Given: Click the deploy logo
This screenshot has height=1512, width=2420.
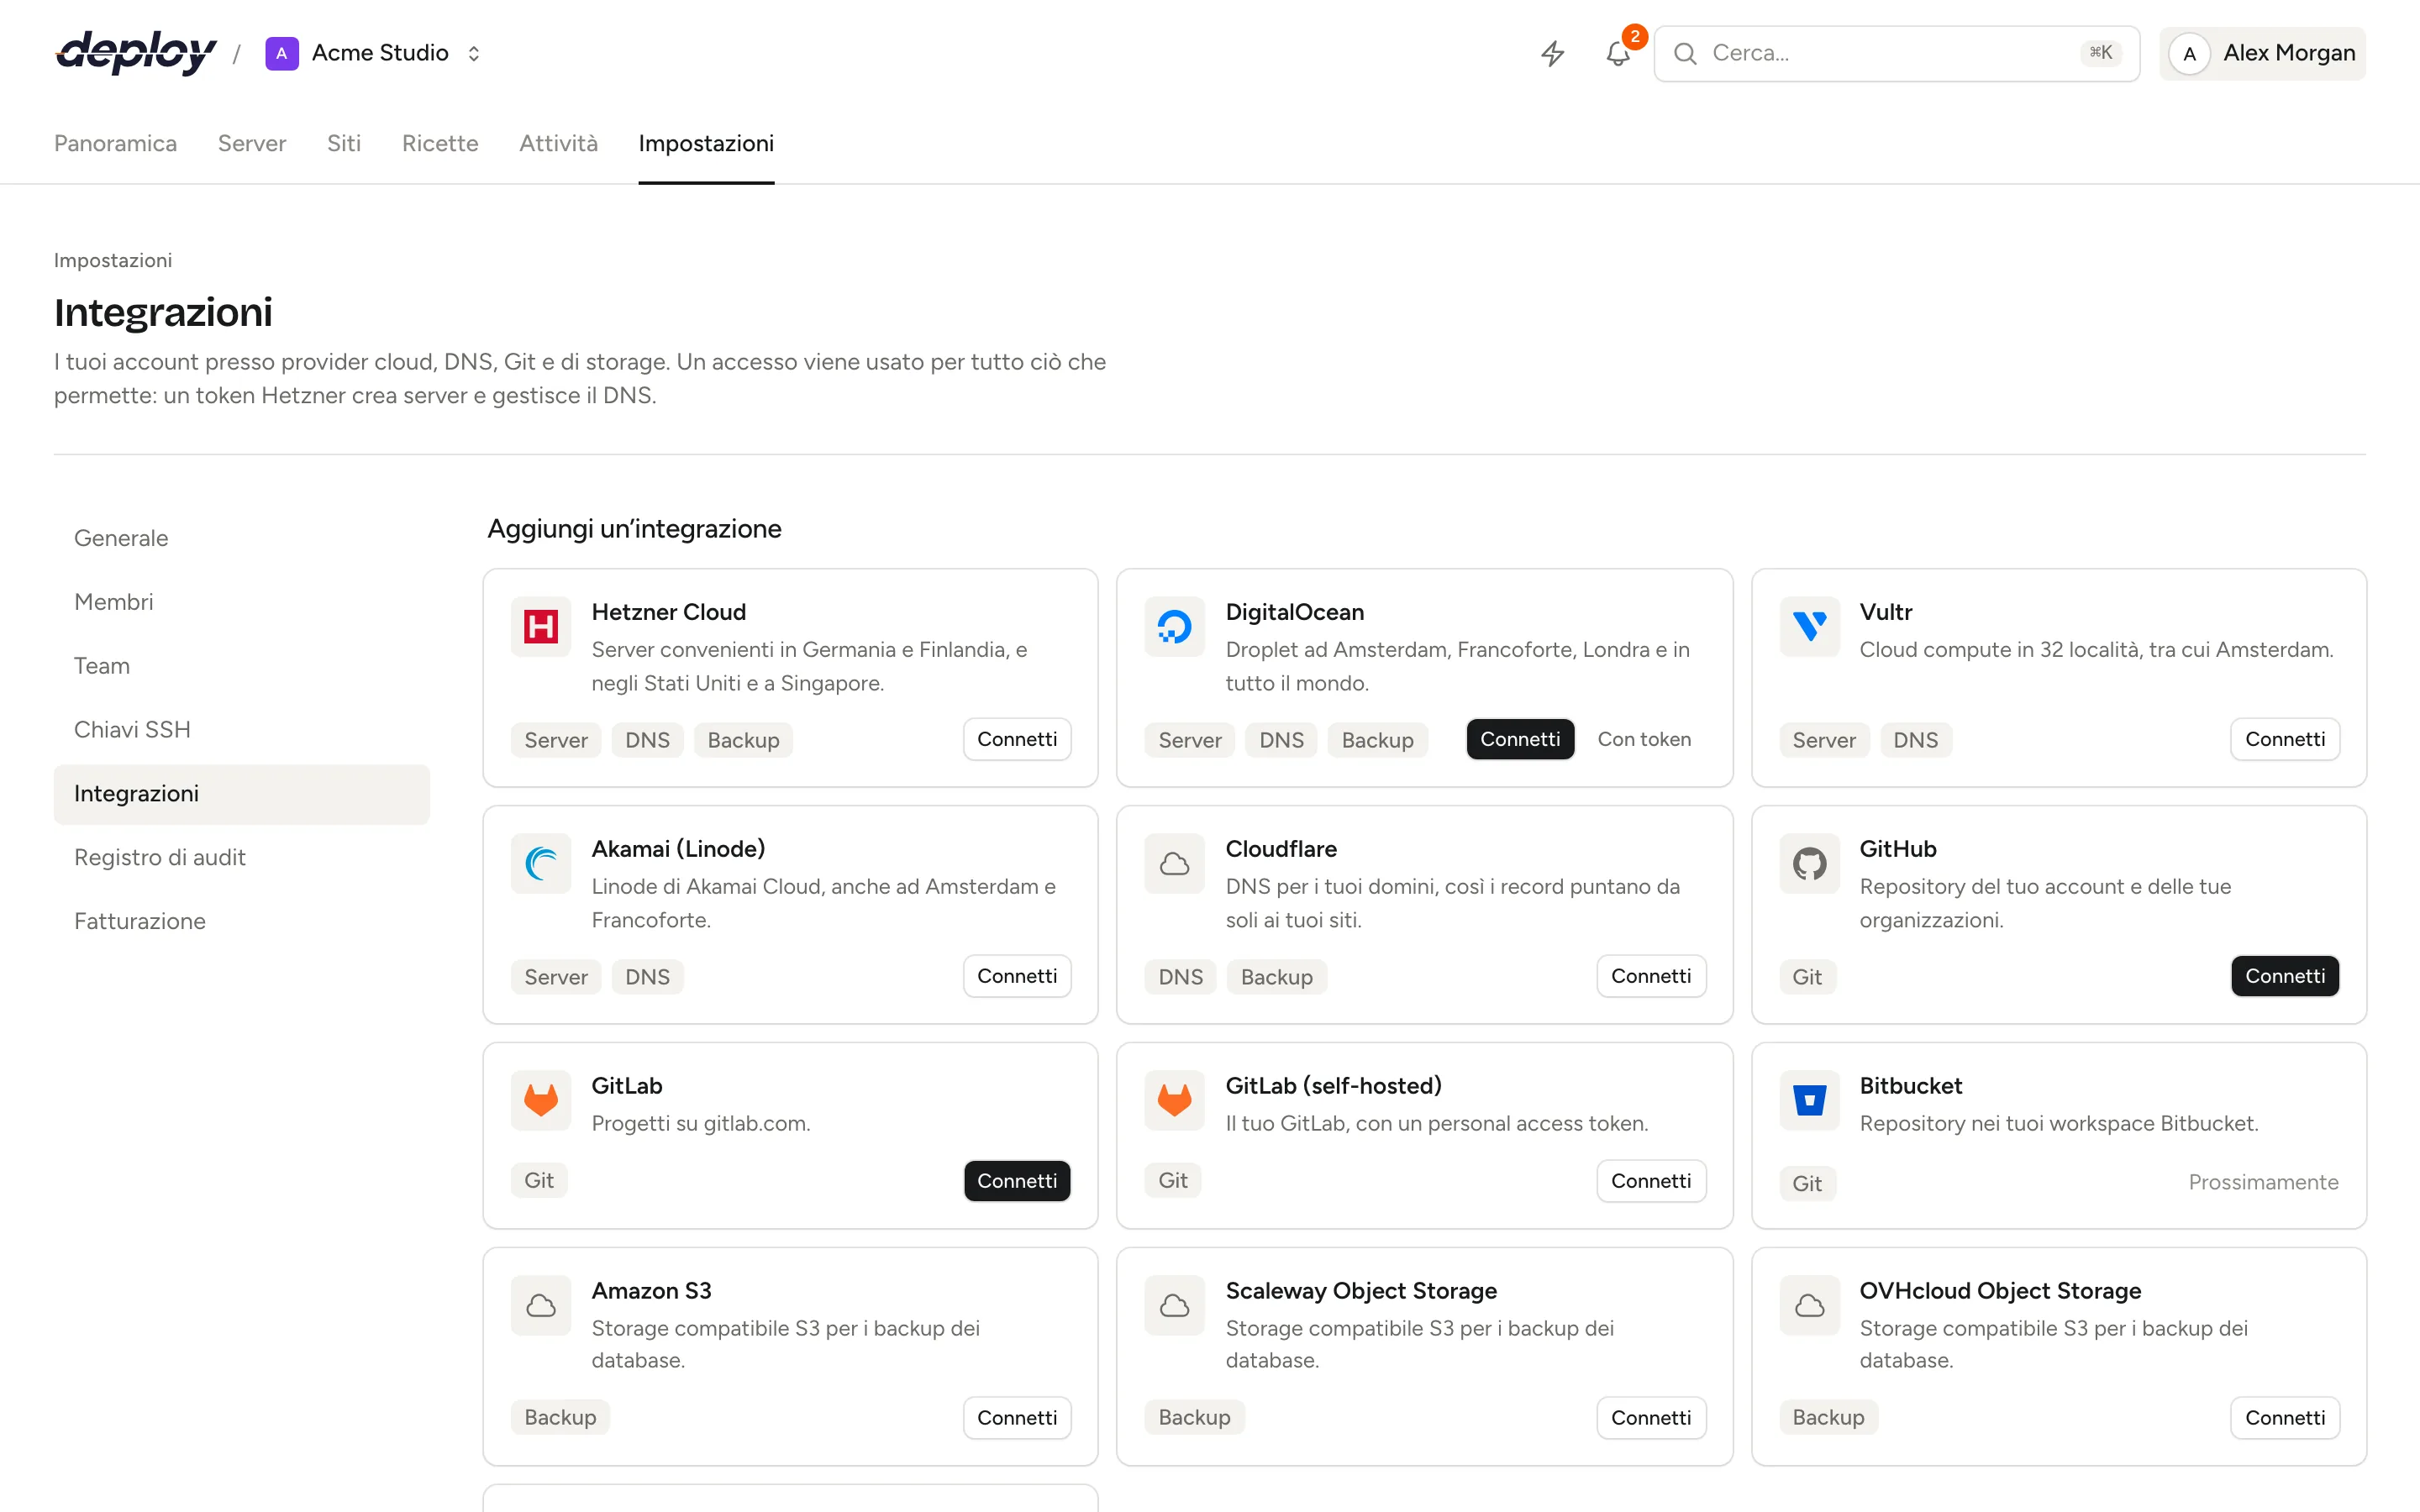Looking at the screenshot, I should tap(136, 53).
